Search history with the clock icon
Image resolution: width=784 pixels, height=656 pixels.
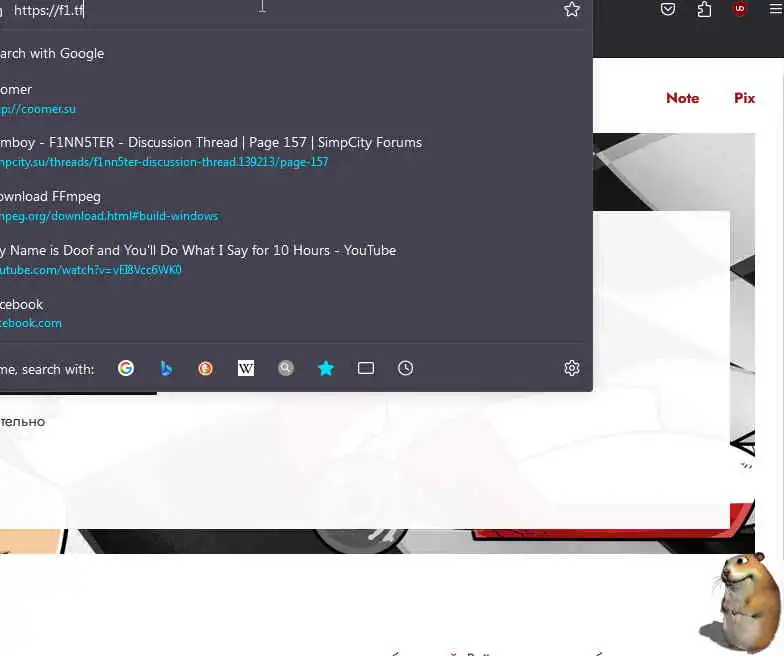406,368
